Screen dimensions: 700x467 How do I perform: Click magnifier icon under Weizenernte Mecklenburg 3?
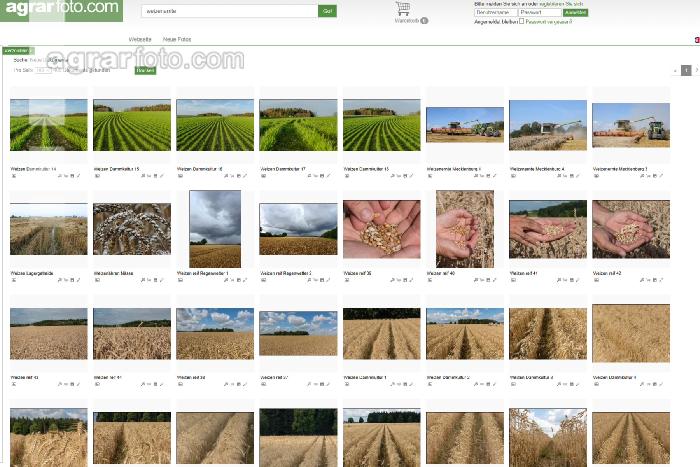pos(642,176)
